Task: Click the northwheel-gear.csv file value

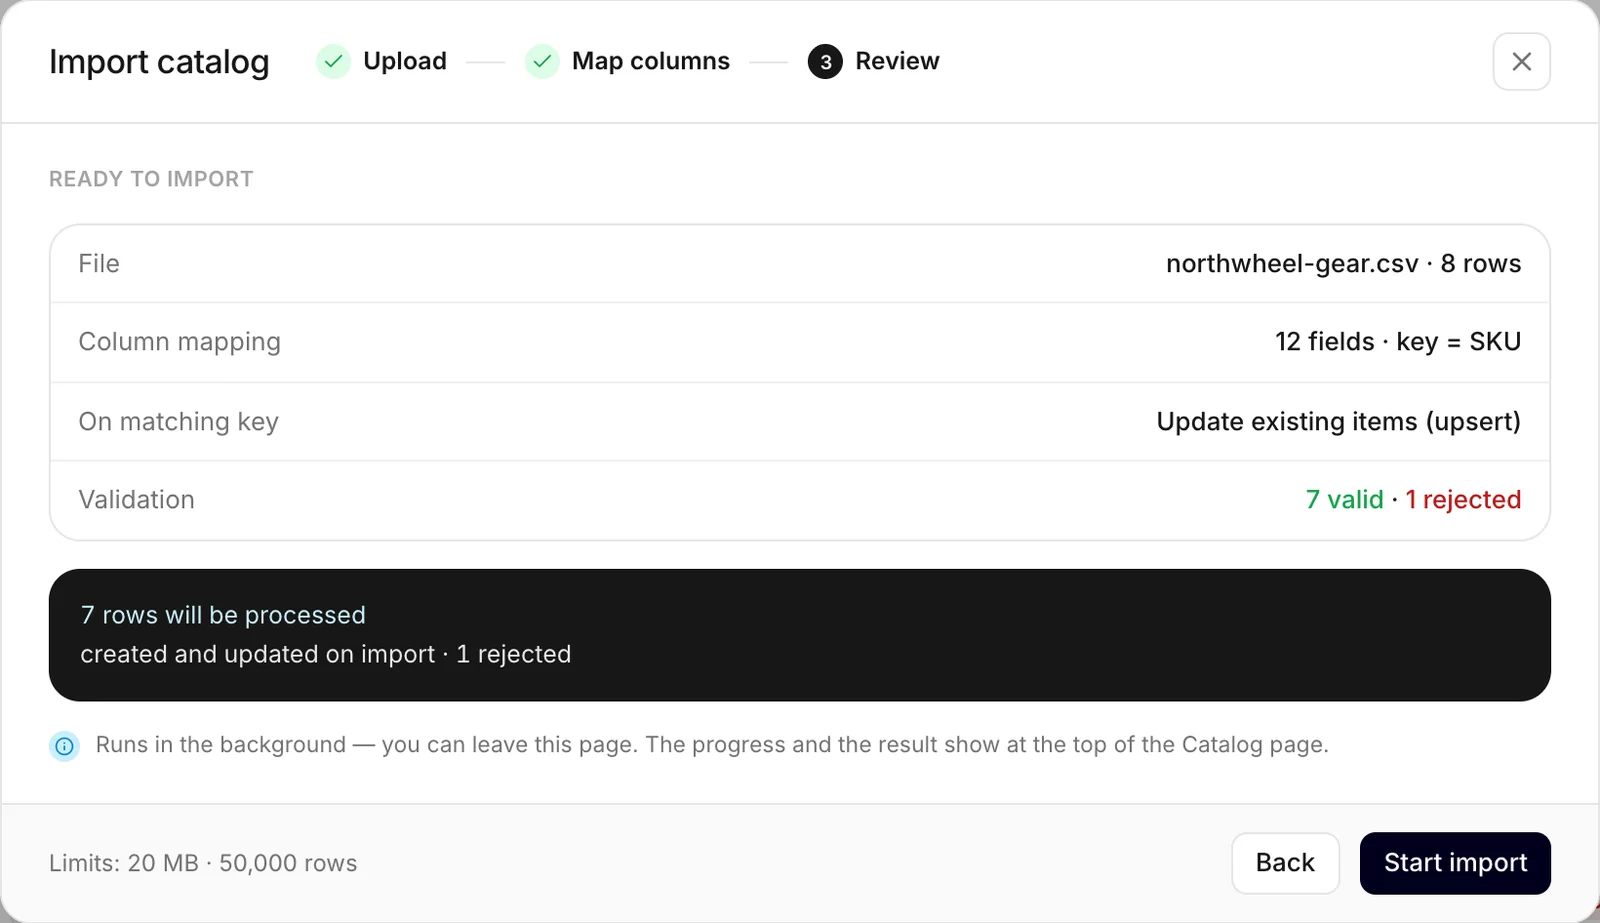Action: [1343, 264]
